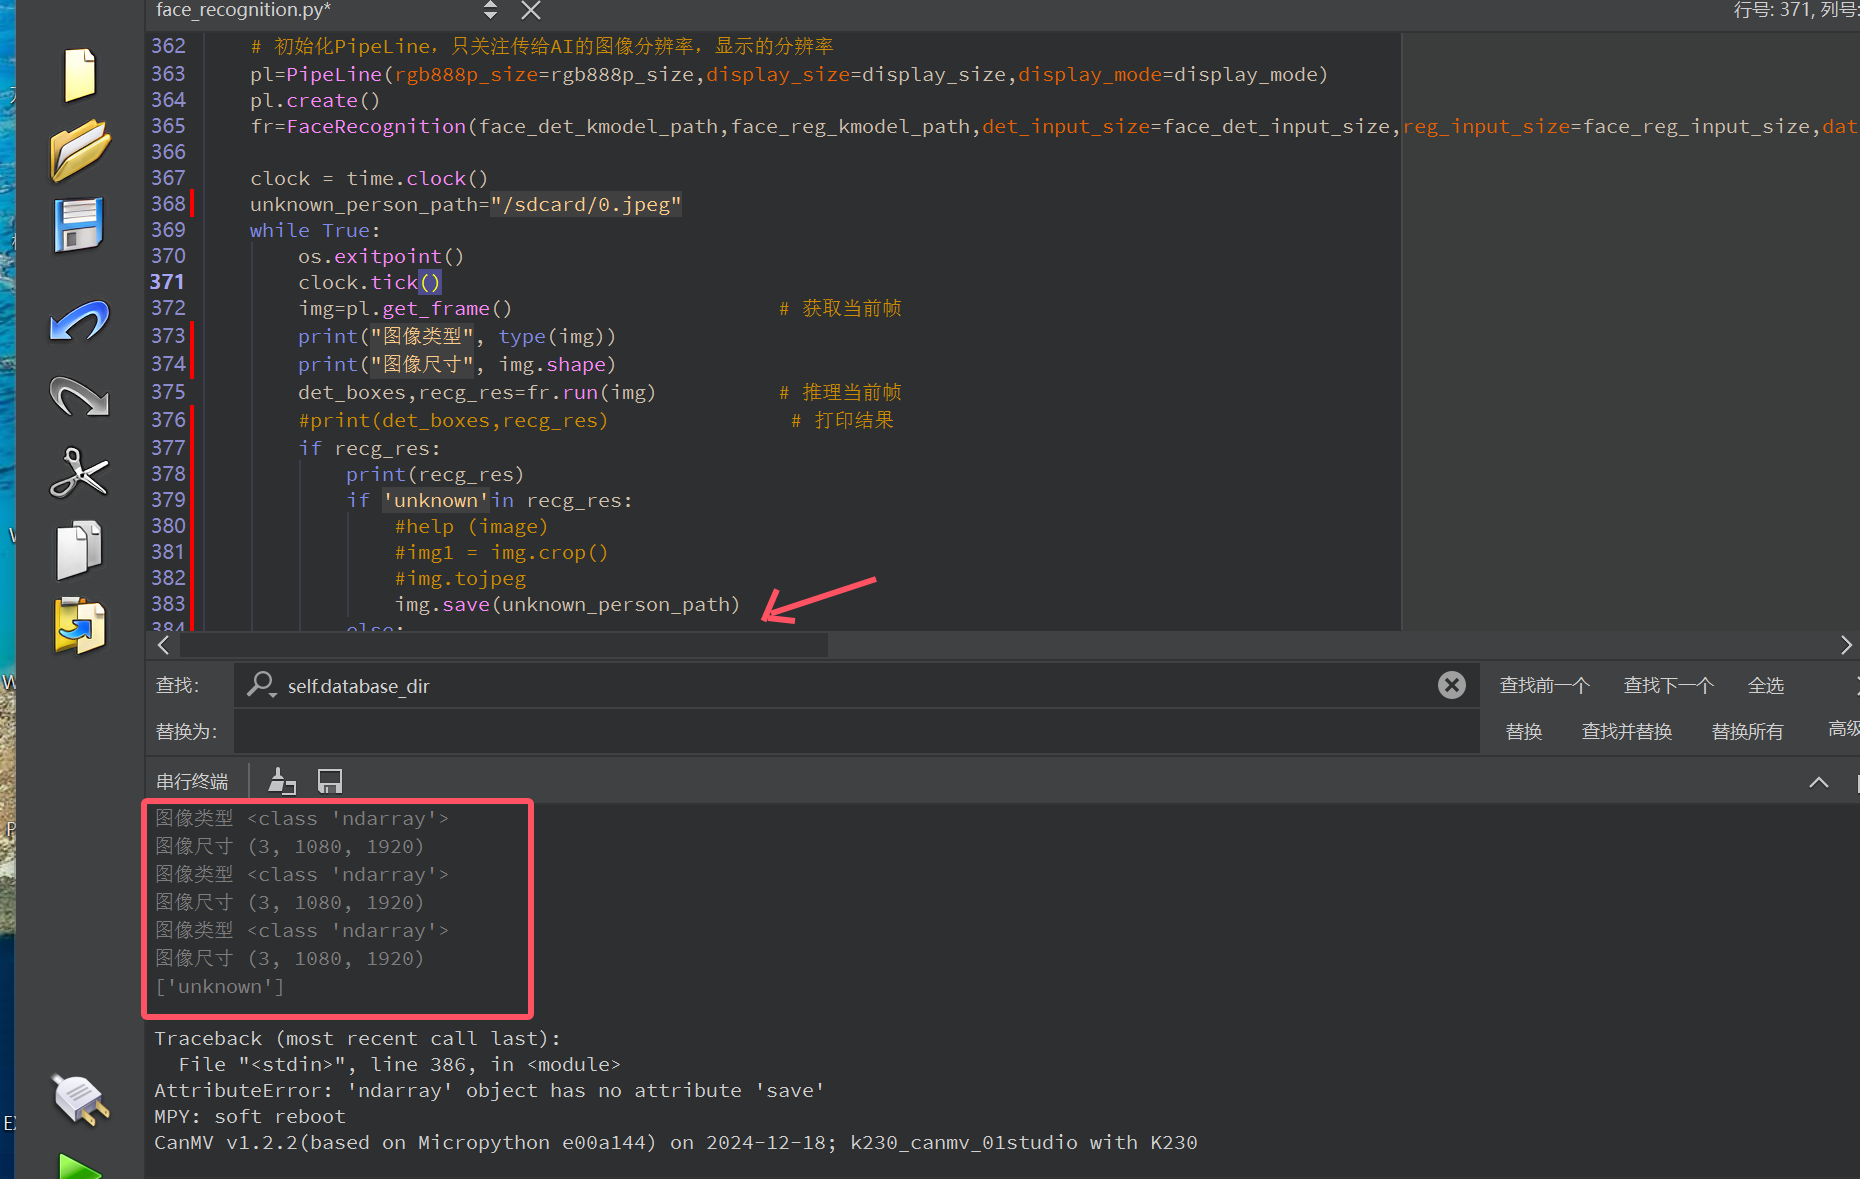Clear the self.database_dir search text
This screenshot has height=1179, width=1860.
(x=1451, y=685)
